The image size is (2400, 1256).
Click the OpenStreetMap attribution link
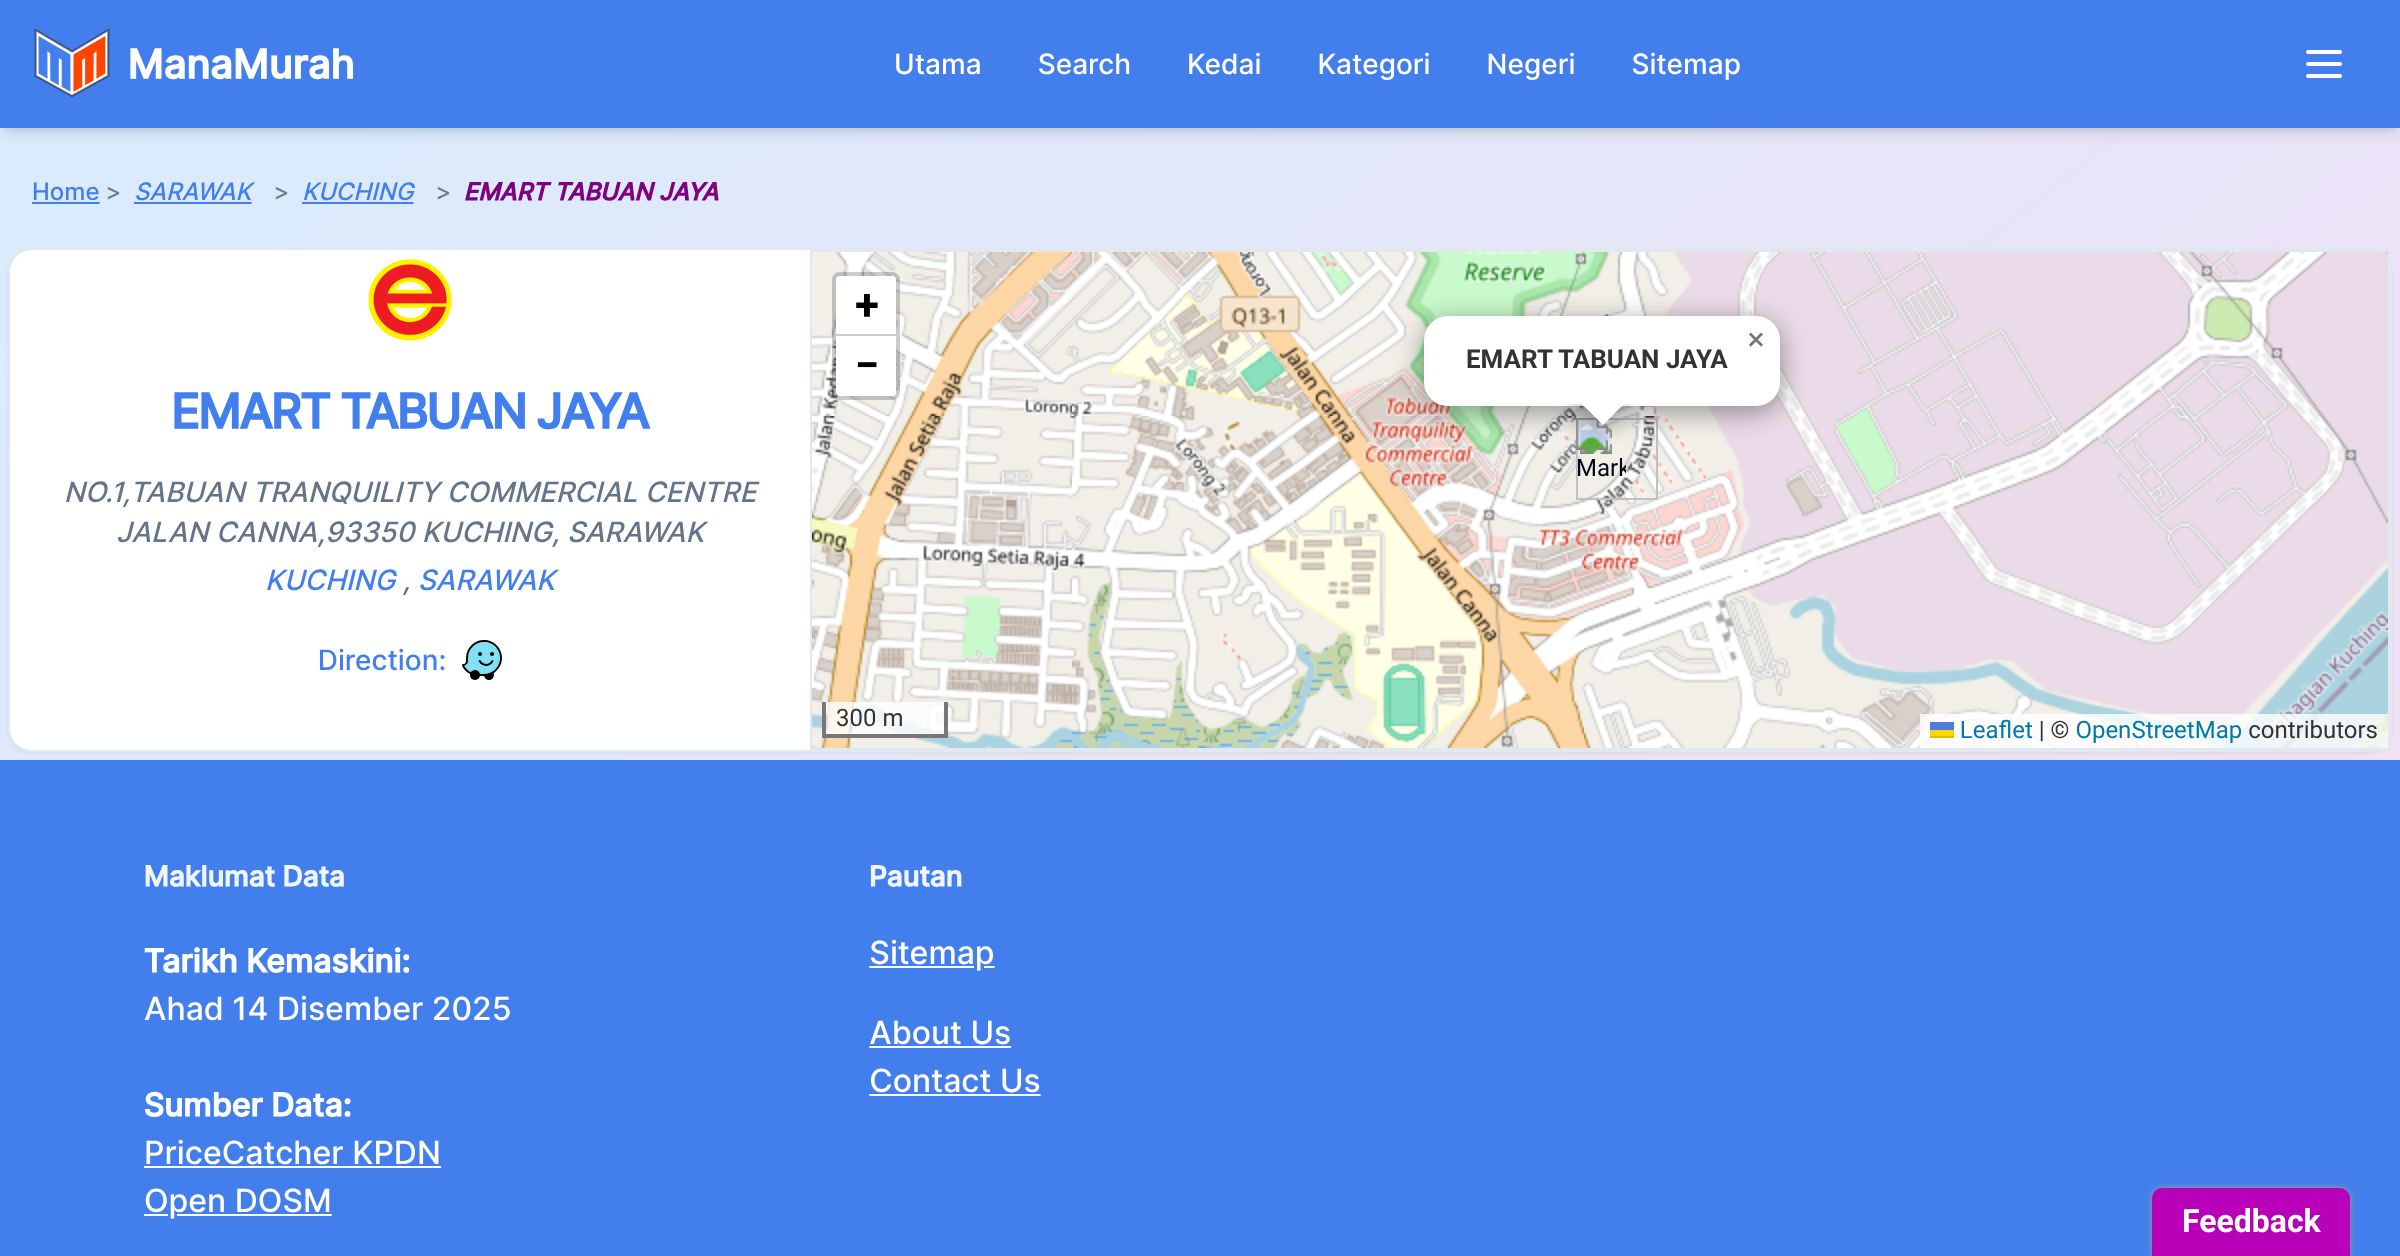pos(2158,730)
